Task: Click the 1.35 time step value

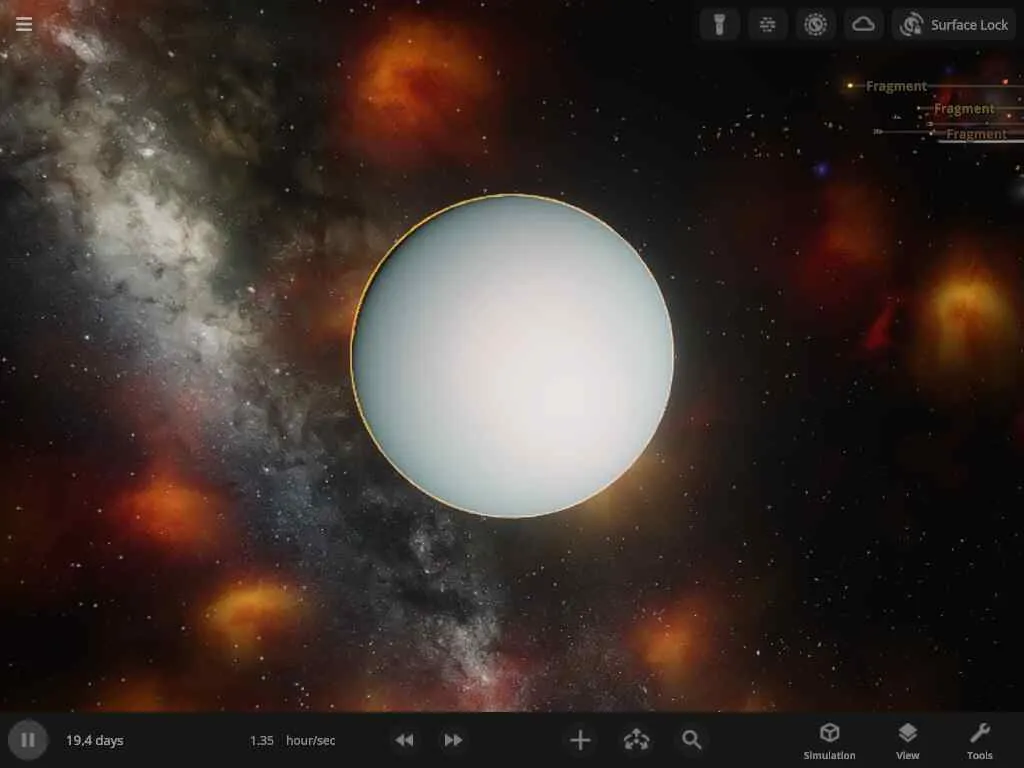Action: [261, 741]
